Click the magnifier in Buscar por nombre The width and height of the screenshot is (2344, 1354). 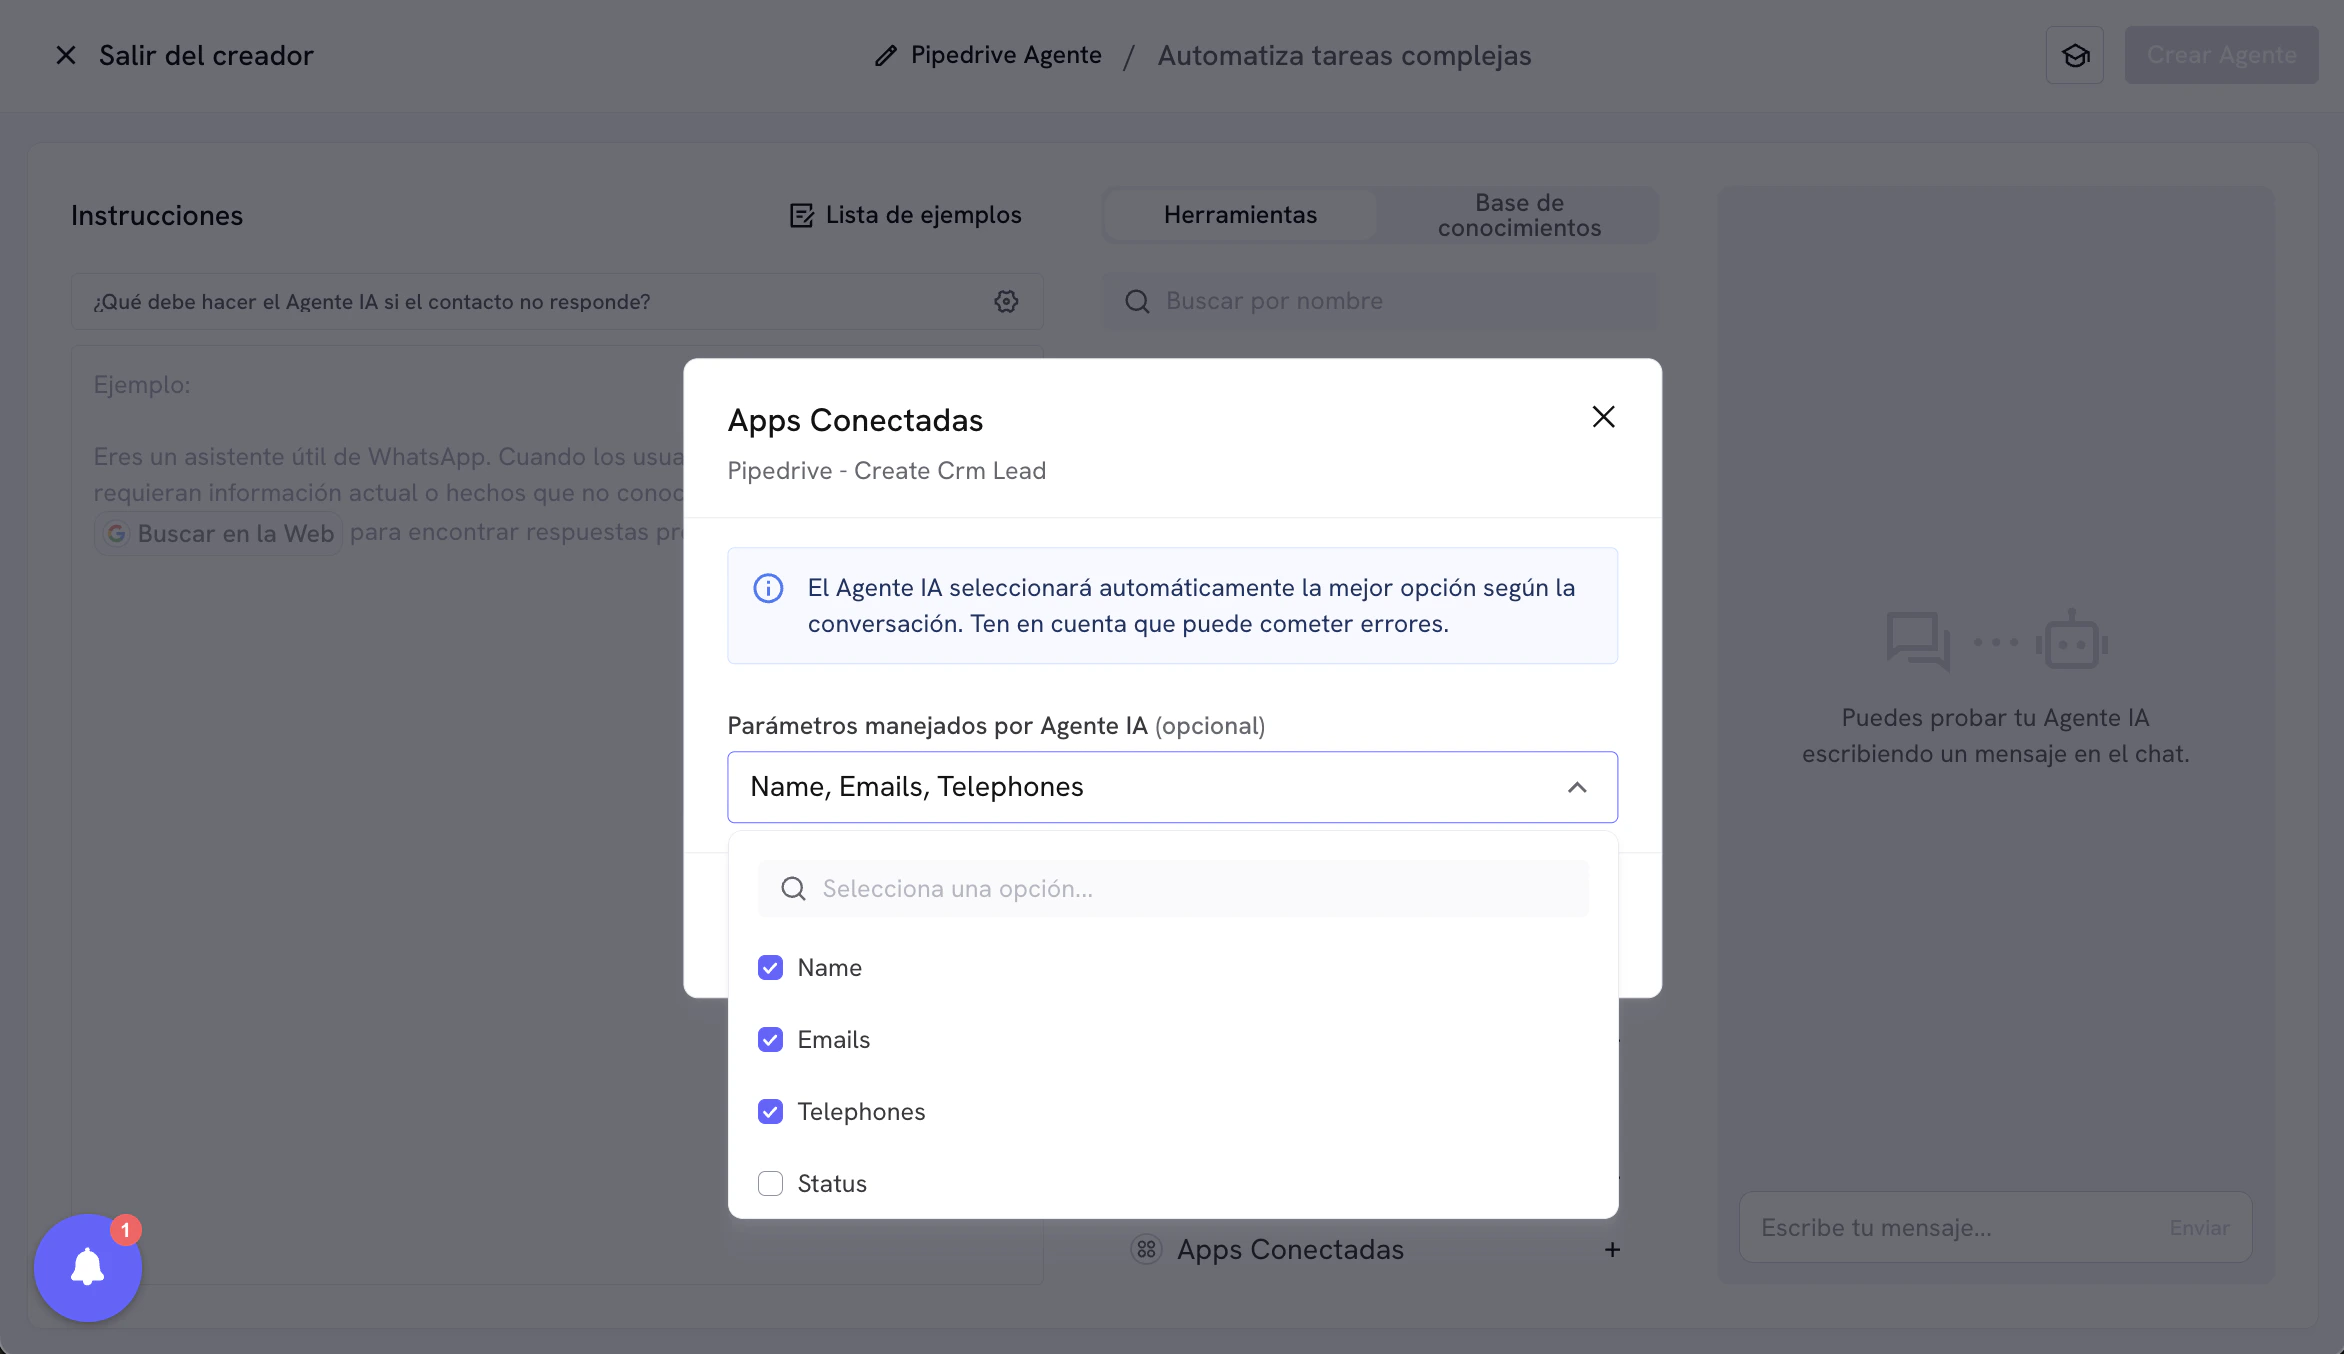1137,301
